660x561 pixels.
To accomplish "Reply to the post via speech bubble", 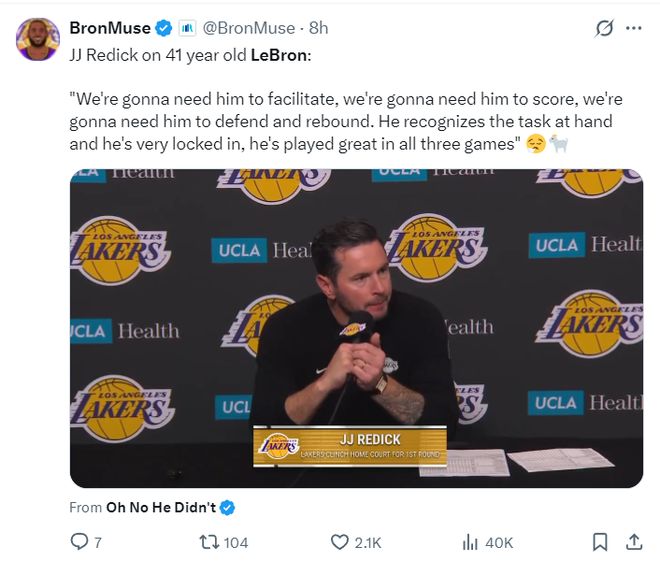I will [x=80, y=542].
